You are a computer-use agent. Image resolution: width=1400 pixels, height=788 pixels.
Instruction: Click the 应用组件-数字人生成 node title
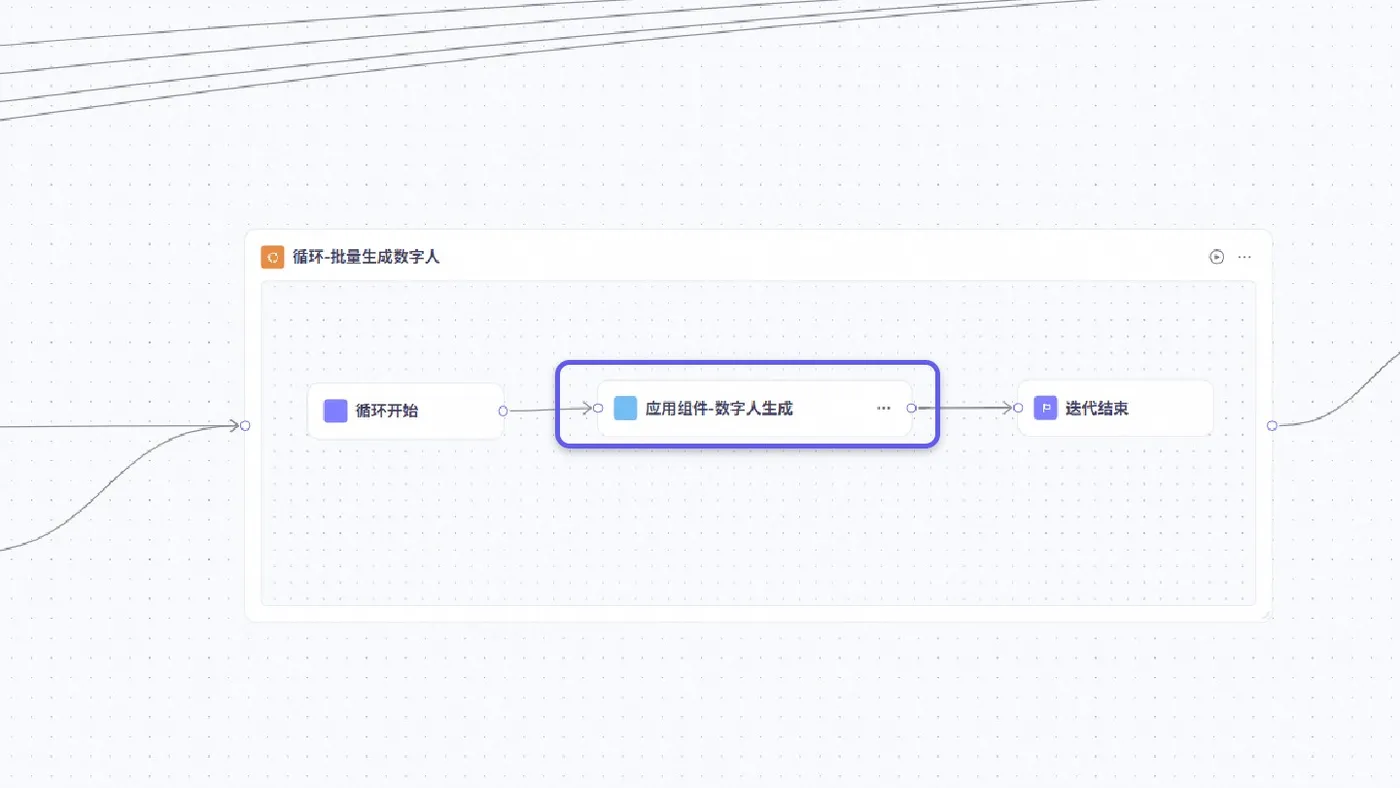click(x=719, y=408)
